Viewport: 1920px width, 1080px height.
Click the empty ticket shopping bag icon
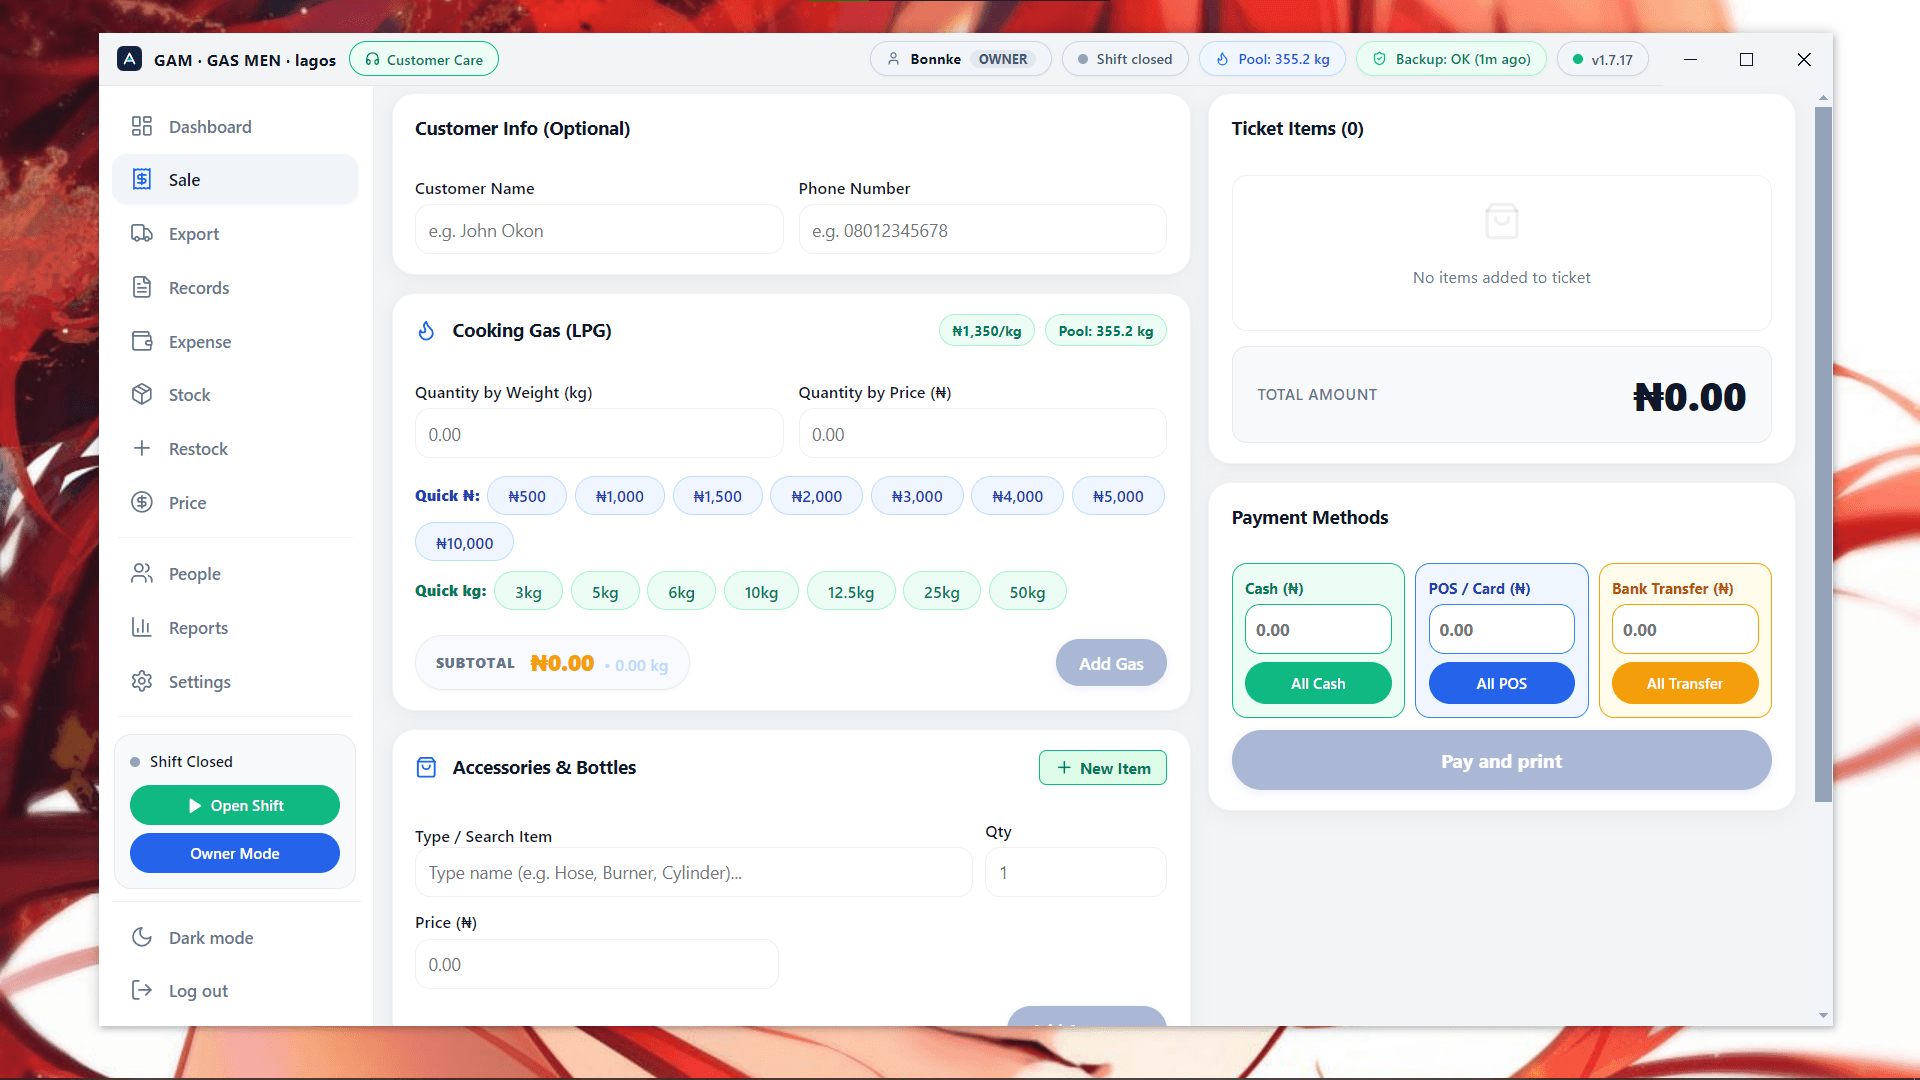click(1501, 221)
